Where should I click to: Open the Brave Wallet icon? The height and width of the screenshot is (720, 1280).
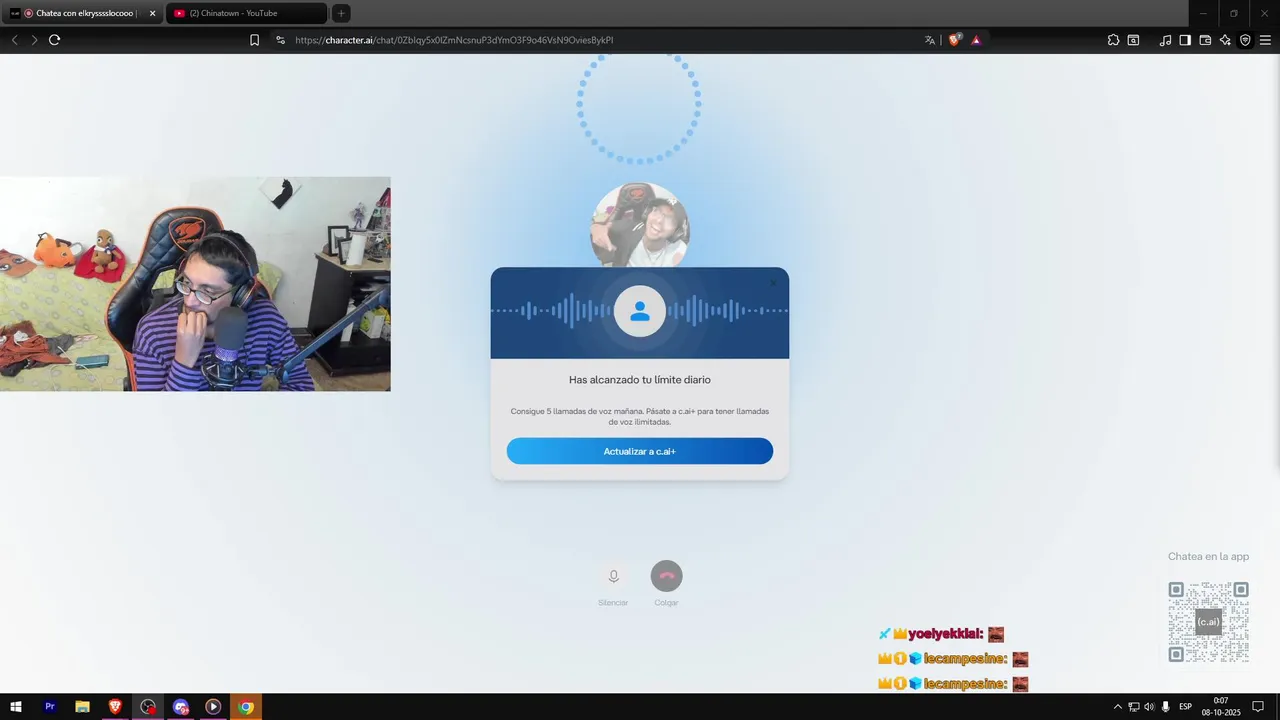(x=1205, y=40)
